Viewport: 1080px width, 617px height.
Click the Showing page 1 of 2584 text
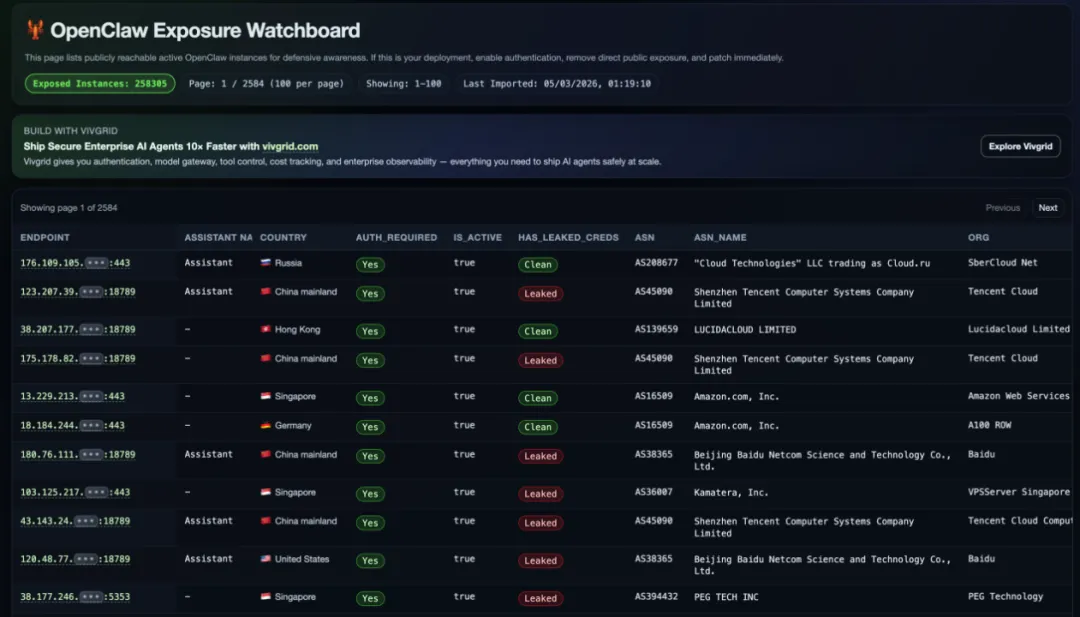coord(69,208)
